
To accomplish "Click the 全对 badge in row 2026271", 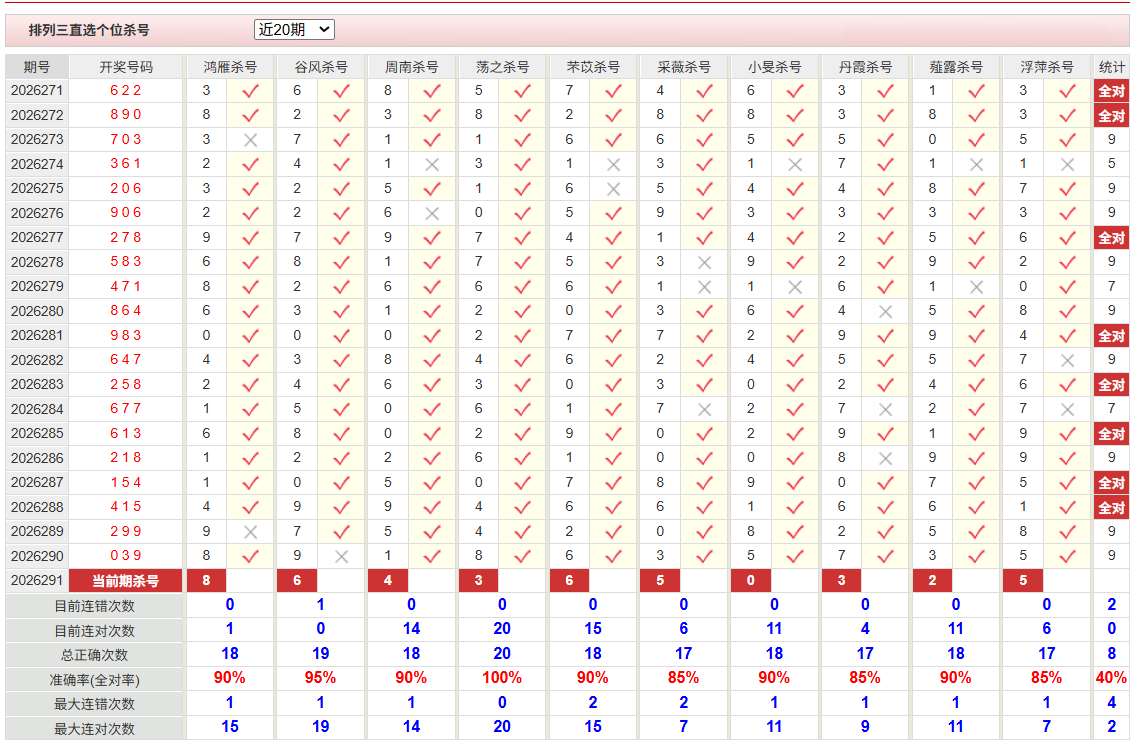I will [x=1111, y=91].
